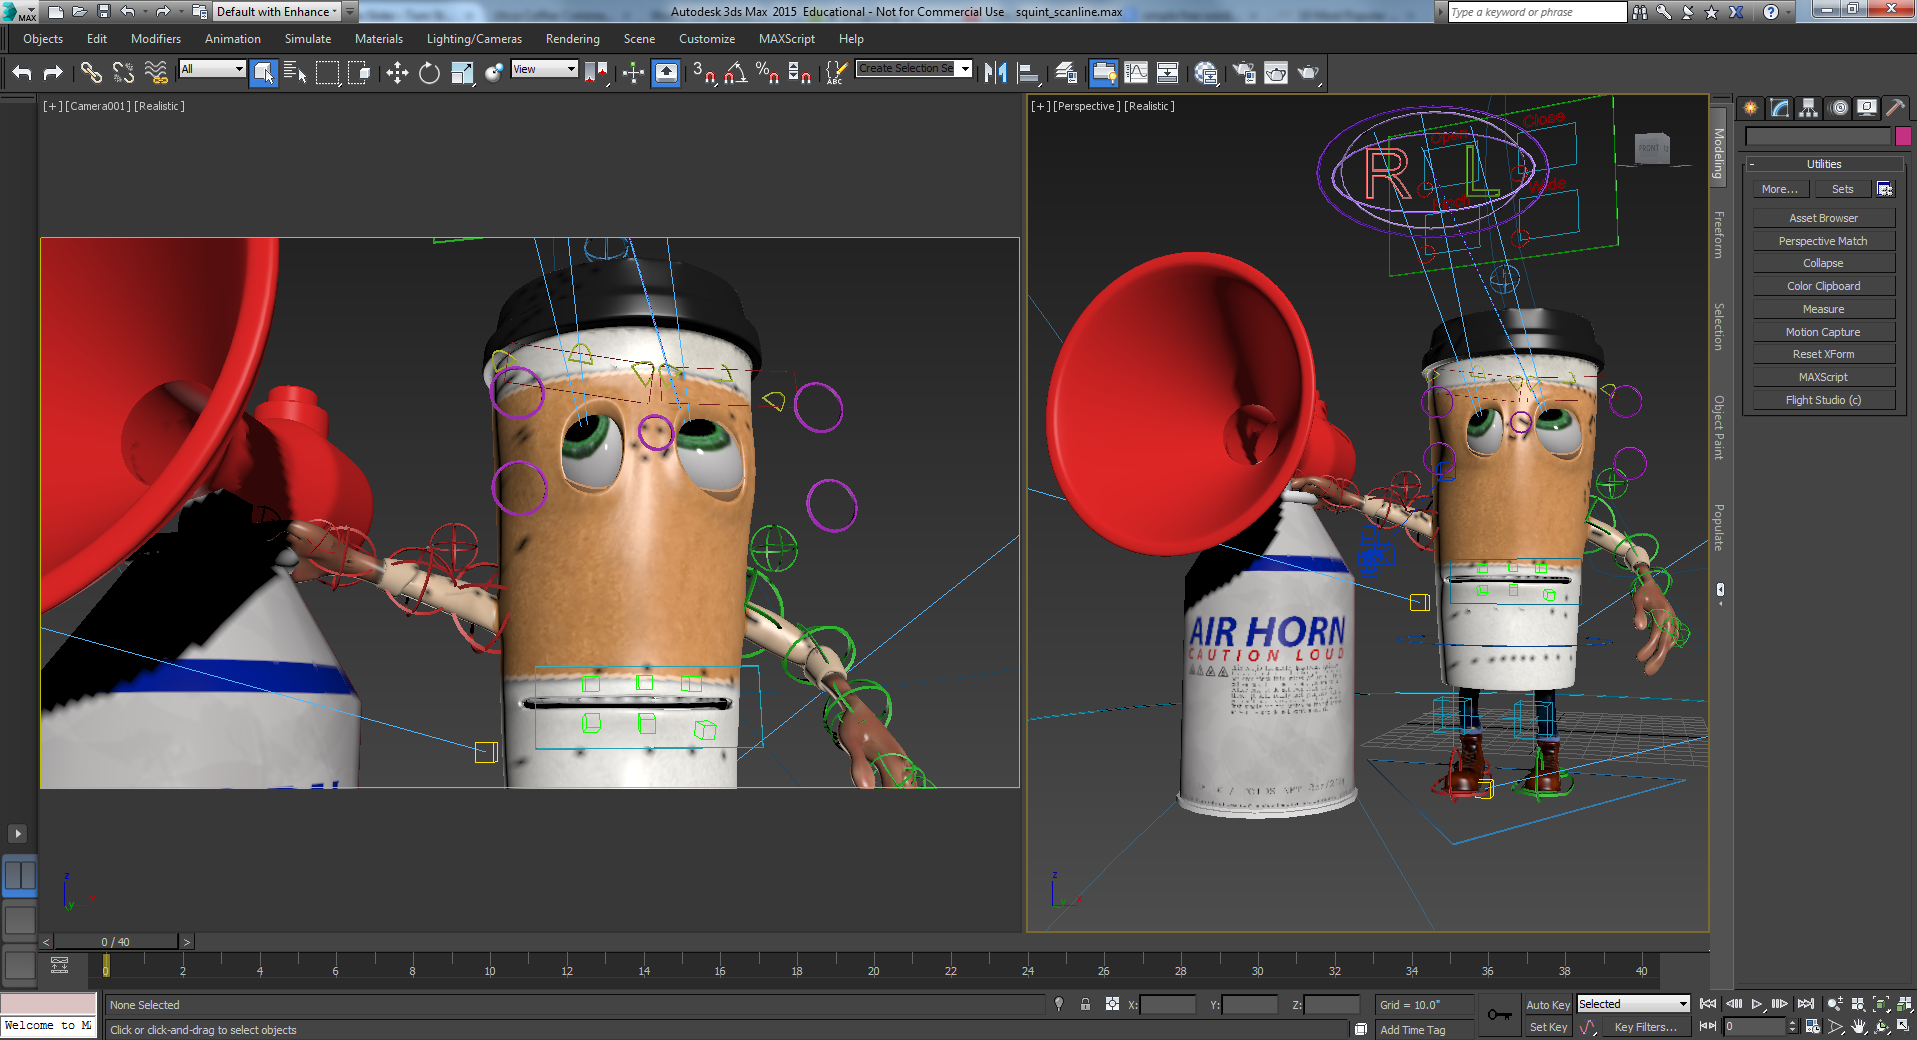This screenshot has height=1040, width=1917.
Task: Open the View reference coordinate dropdown
Action: (x=544, y=69)
